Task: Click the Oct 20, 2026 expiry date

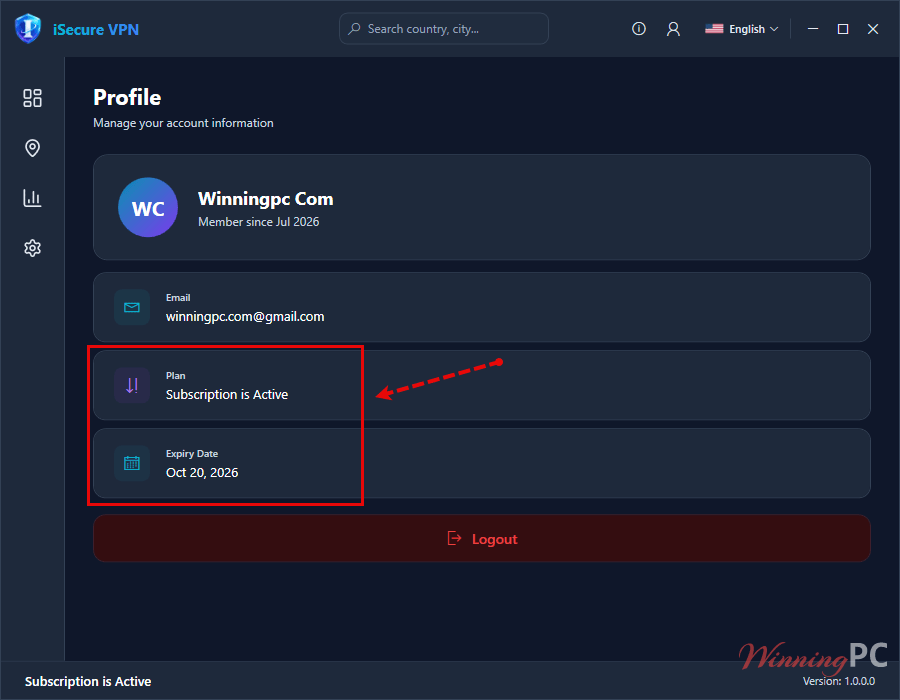Action: [202, 472]
